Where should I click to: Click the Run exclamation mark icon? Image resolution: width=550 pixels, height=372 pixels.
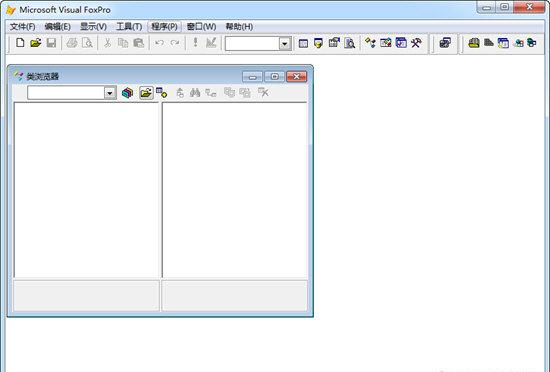click(195, 43)
